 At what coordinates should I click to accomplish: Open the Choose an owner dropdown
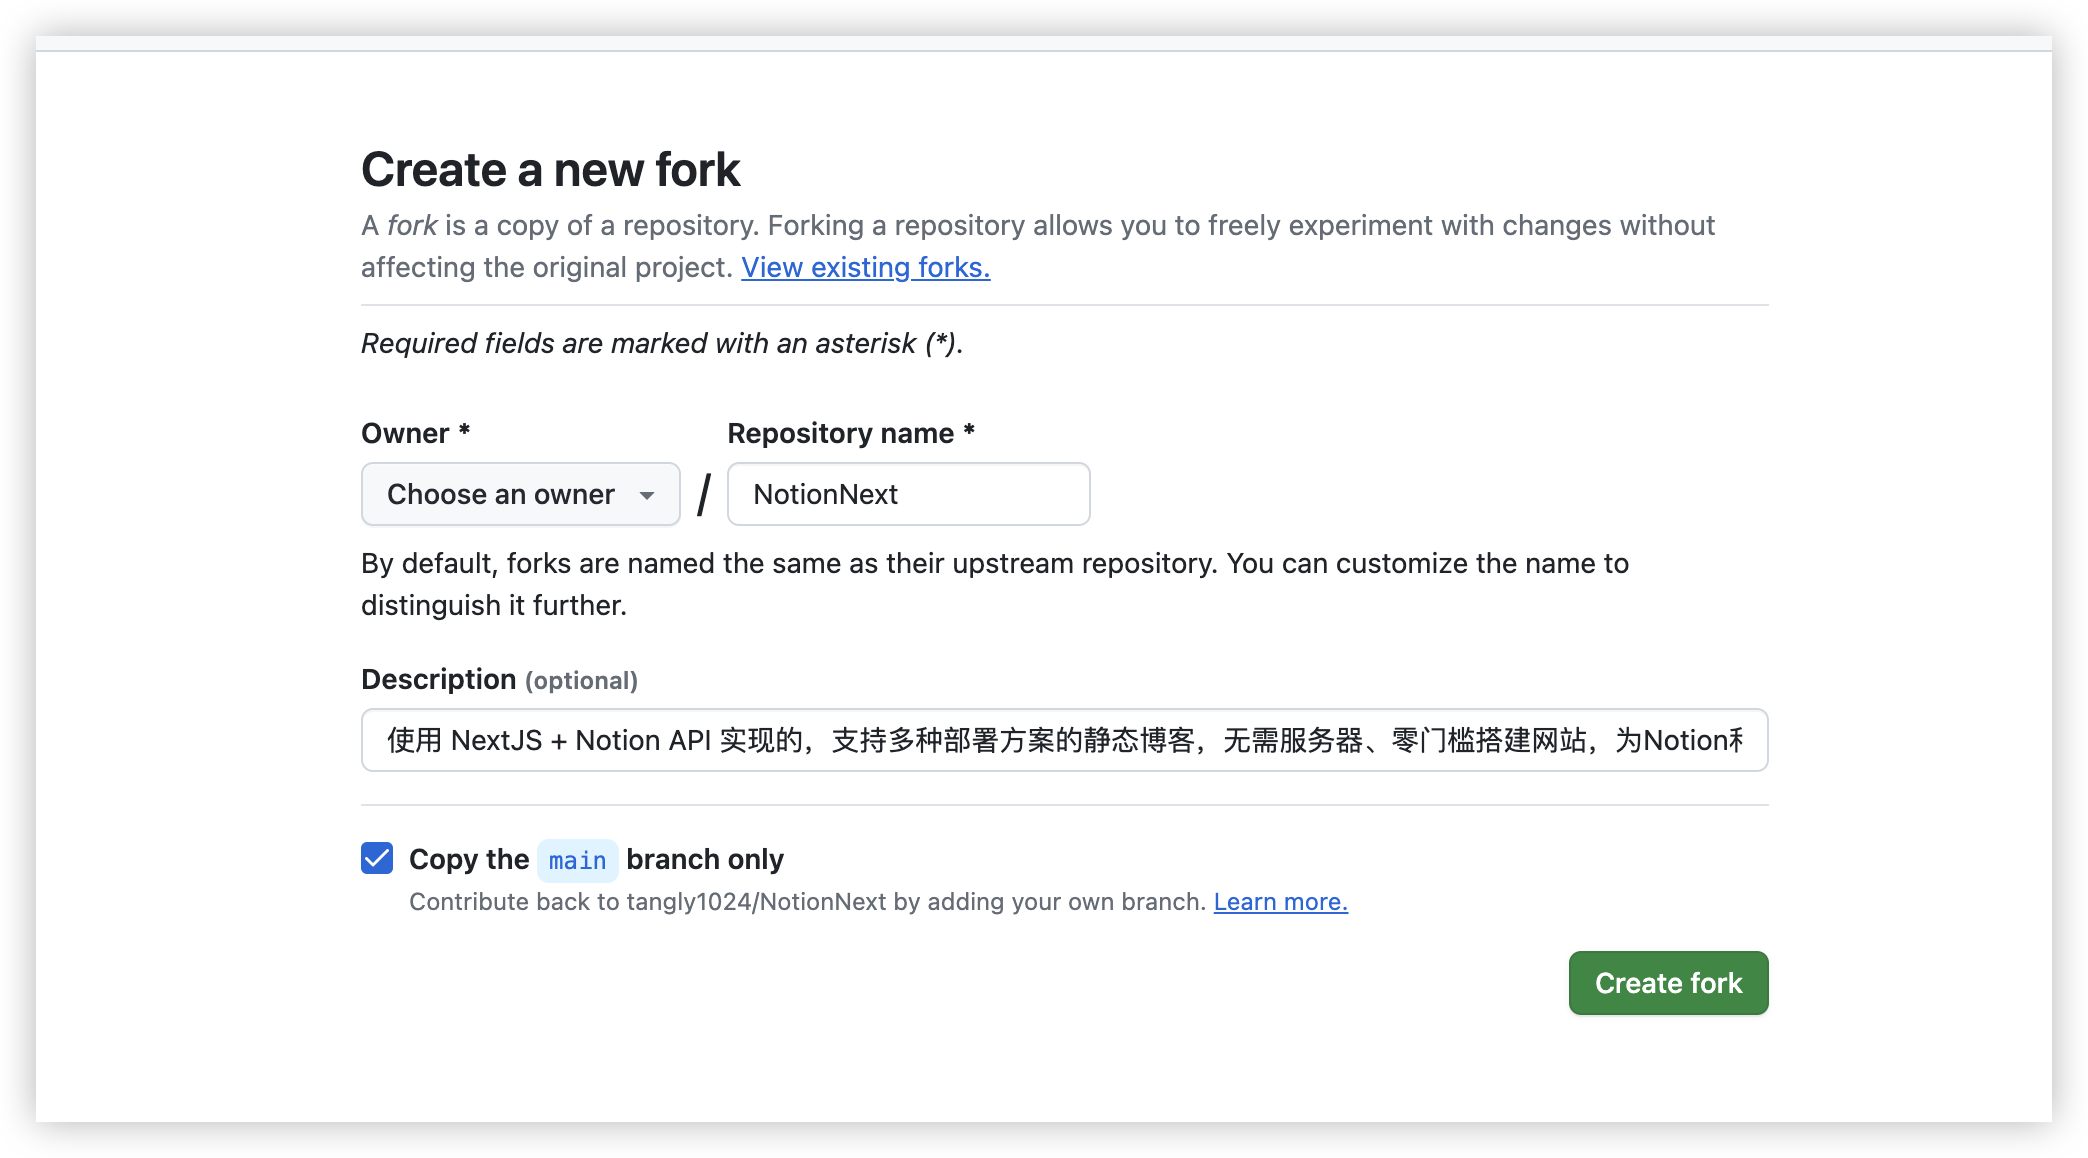520,494
